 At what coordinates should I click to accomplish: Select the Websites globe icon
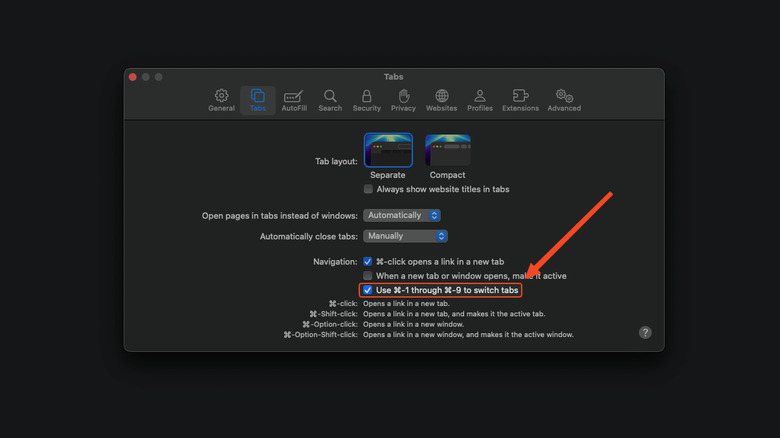coord(441,99)
